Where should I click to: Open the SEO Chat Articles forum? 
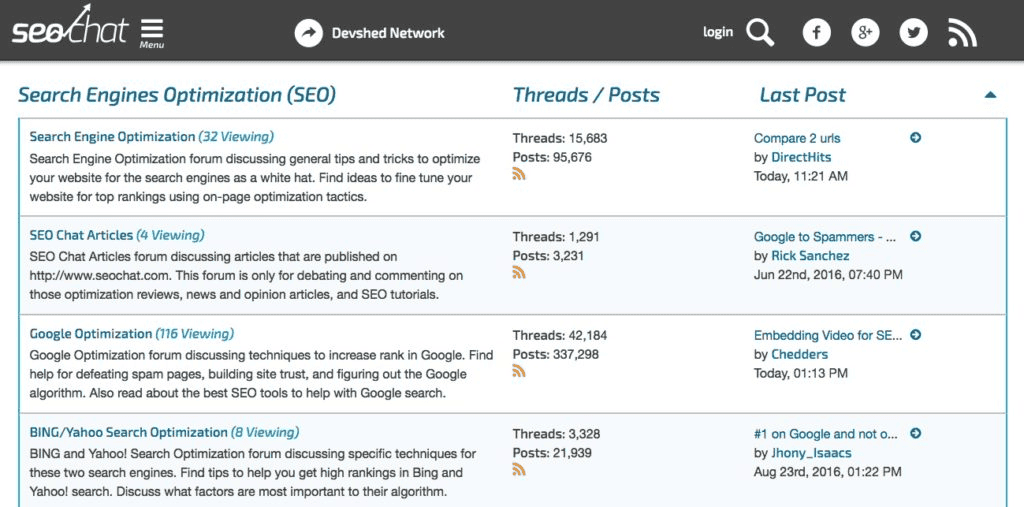click(81, 235)
